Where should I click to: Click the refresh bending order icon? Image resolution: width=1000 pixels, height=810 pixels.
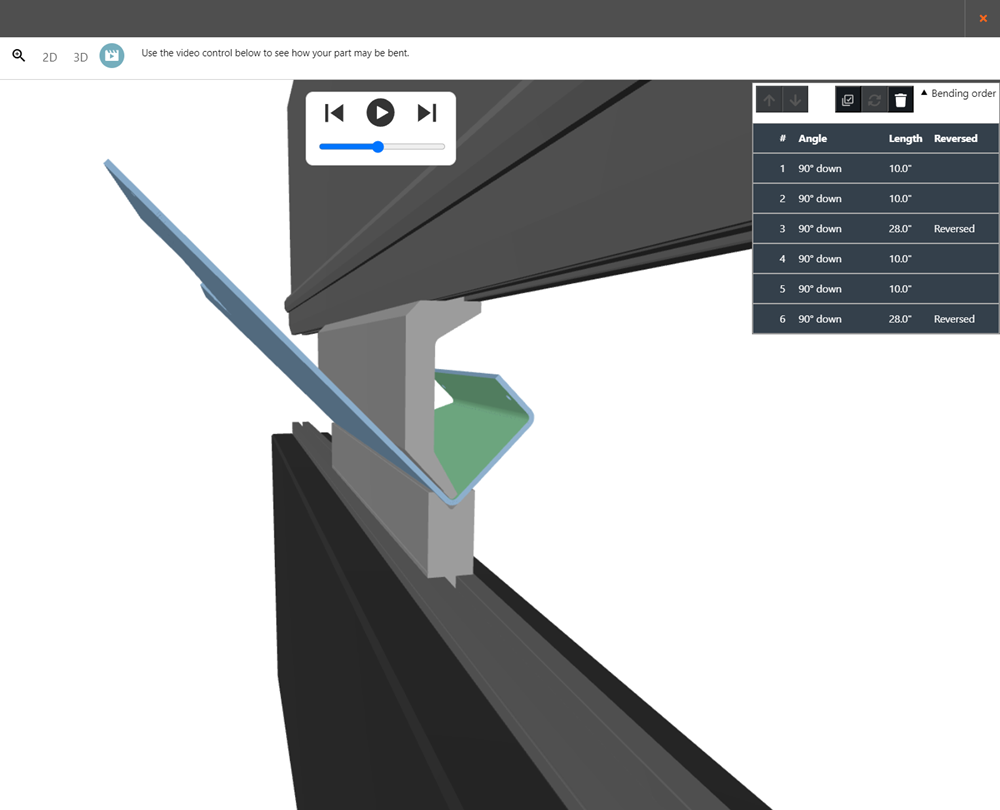pos(874,100)
